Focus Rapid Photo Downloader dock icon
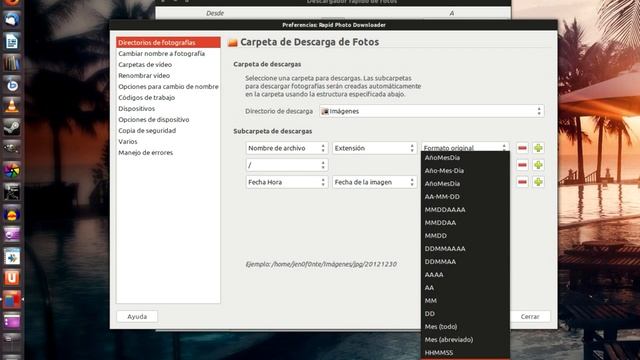This screenshot has height=360, width=640. tap(11, 299)
